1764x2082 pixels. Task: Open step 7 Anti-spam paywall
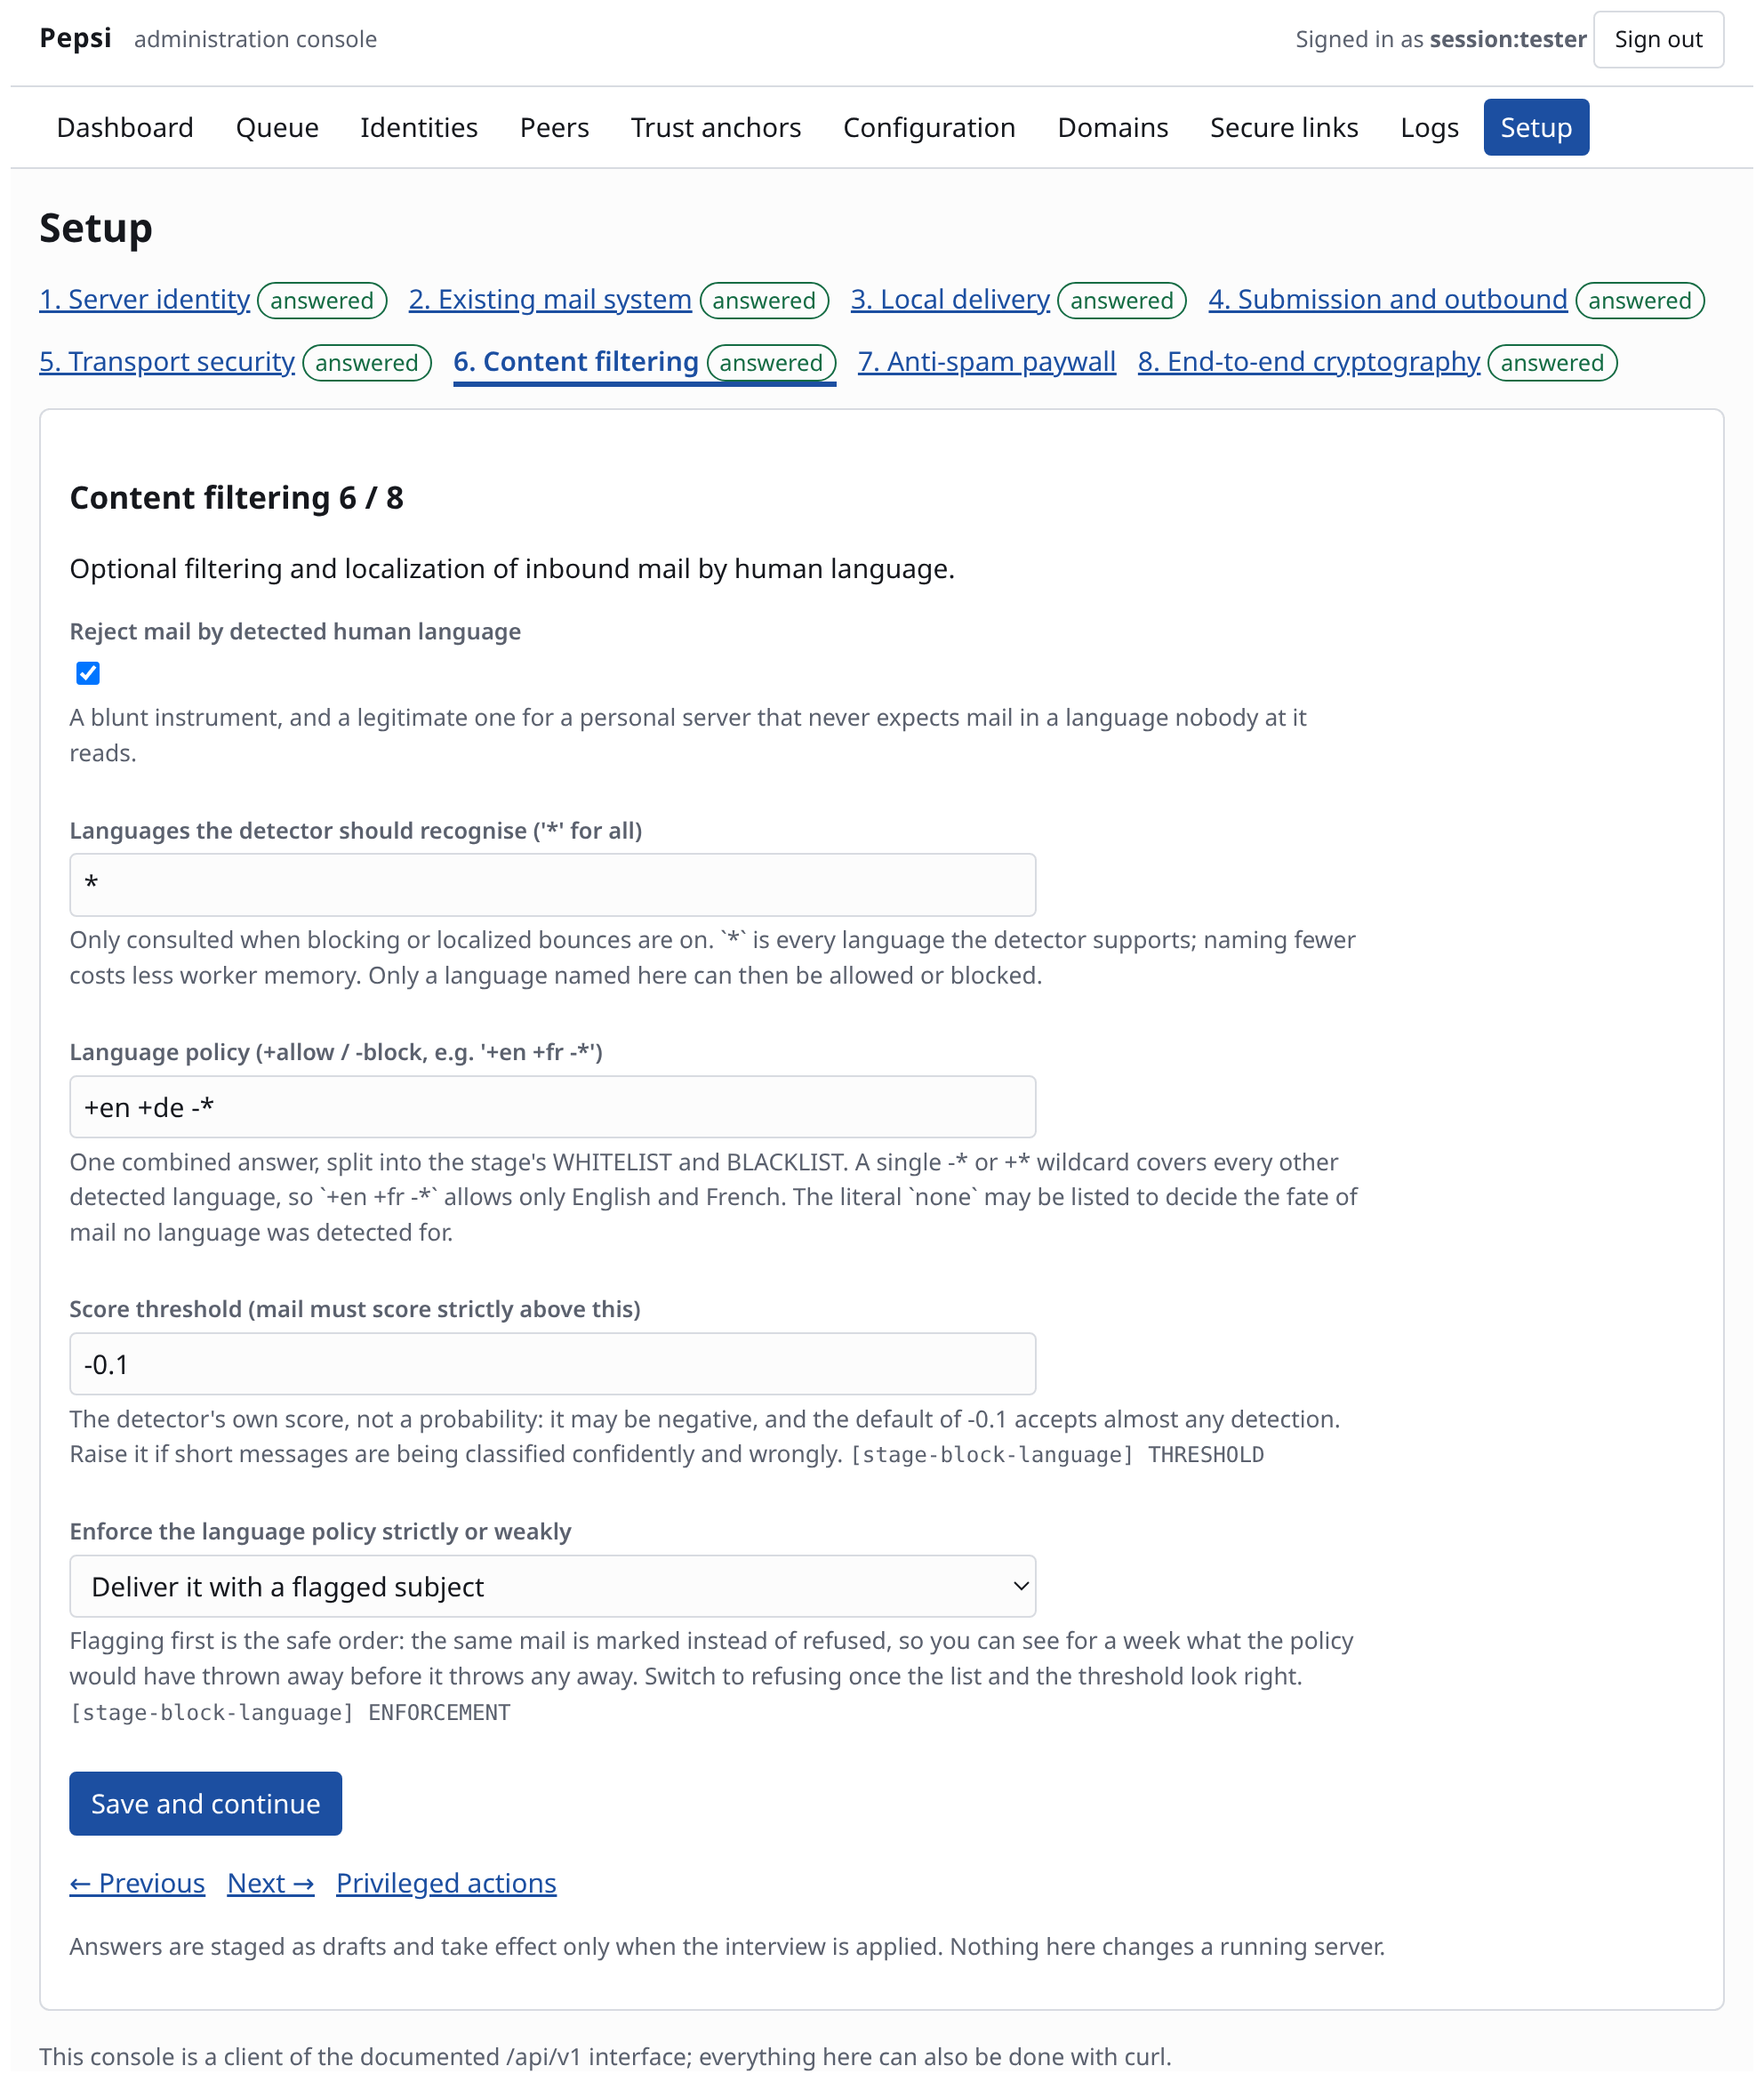[x=986, y=362]
